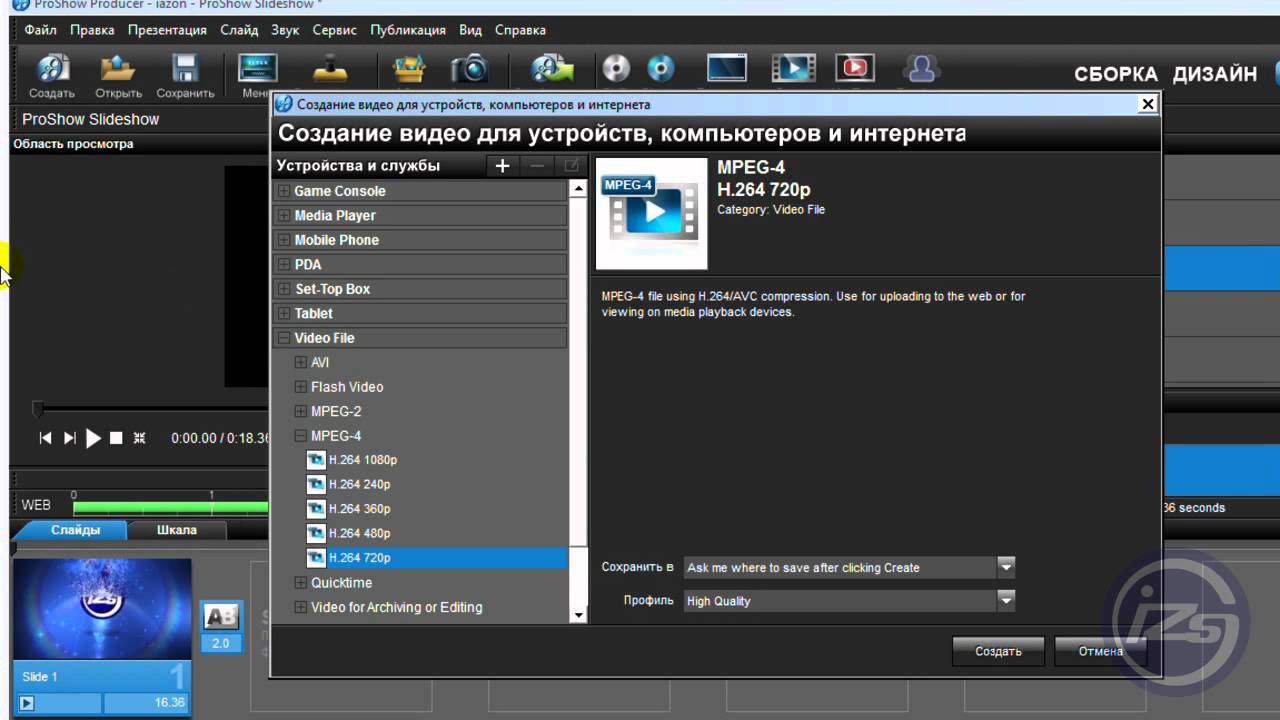Click the blue disc toolbar icon
The width and height of the screenshot is (1280, 720).
[x=661, y=68]
